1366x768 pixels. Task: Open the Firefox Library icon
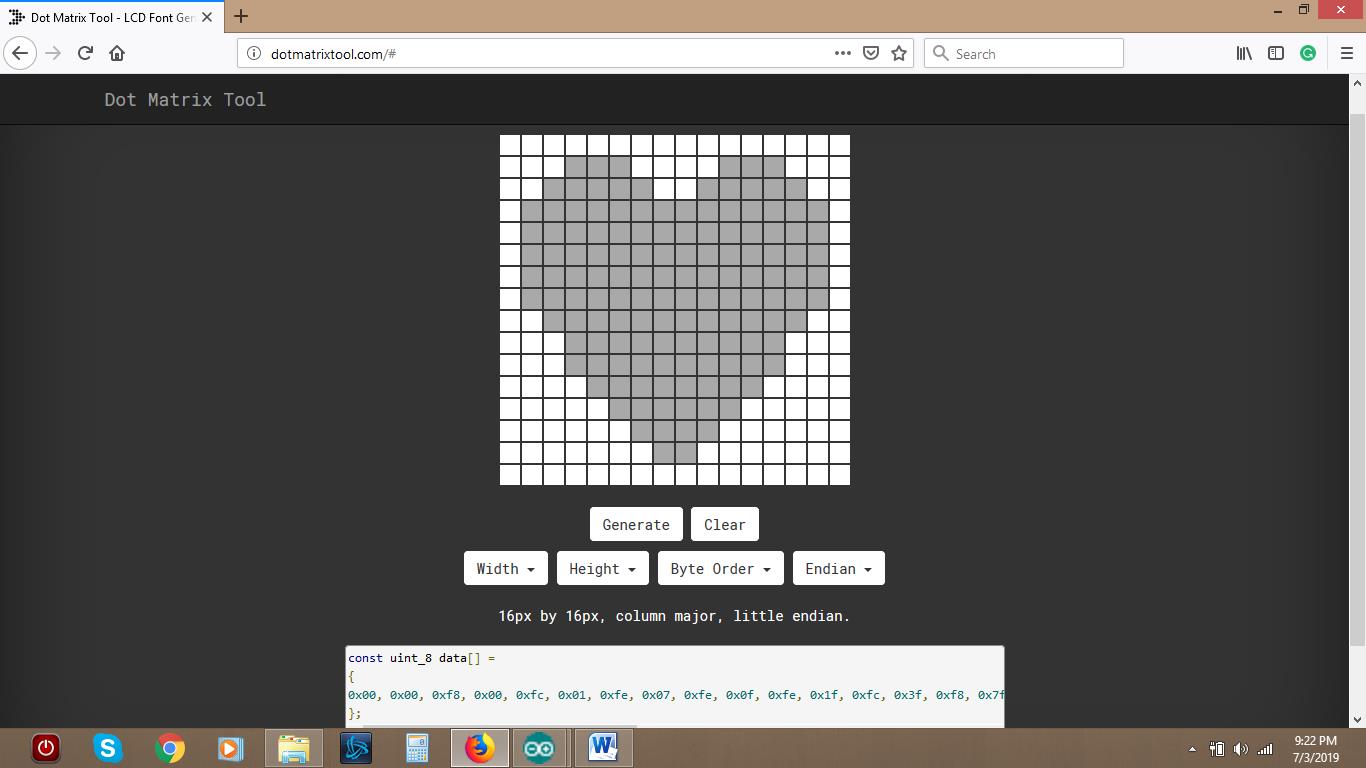(x=1243, y=52)
